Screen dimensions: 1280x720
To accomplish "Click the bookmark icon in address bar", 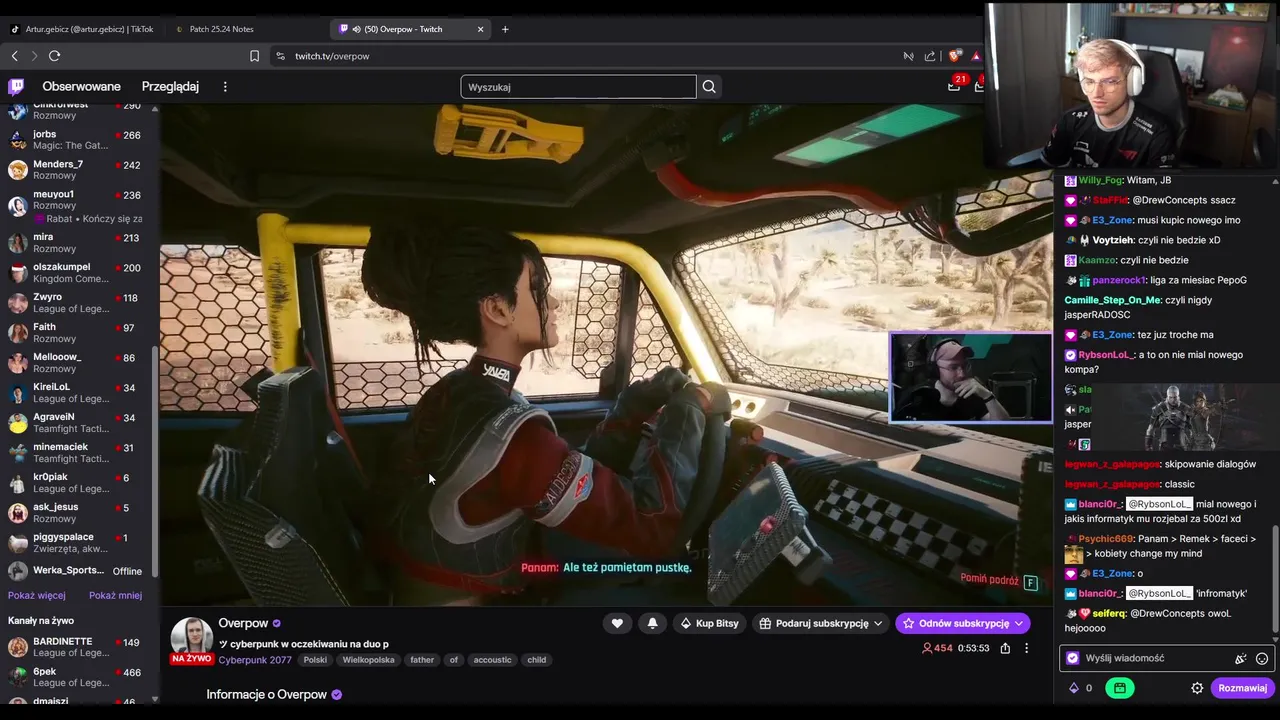I will pyautogui.click(x=254, y=56).
